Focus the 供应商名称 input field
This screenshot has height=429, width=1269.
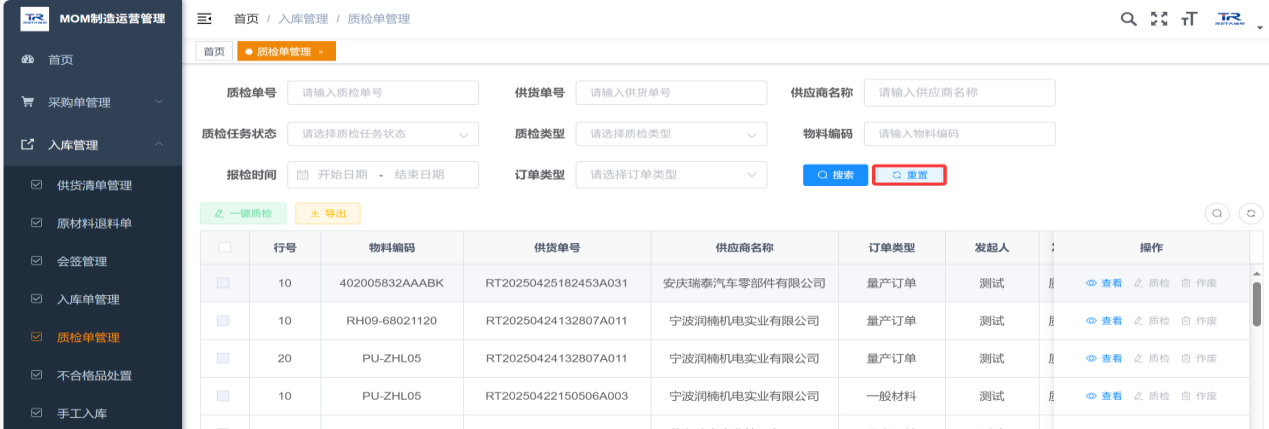(x=959, y=92)
